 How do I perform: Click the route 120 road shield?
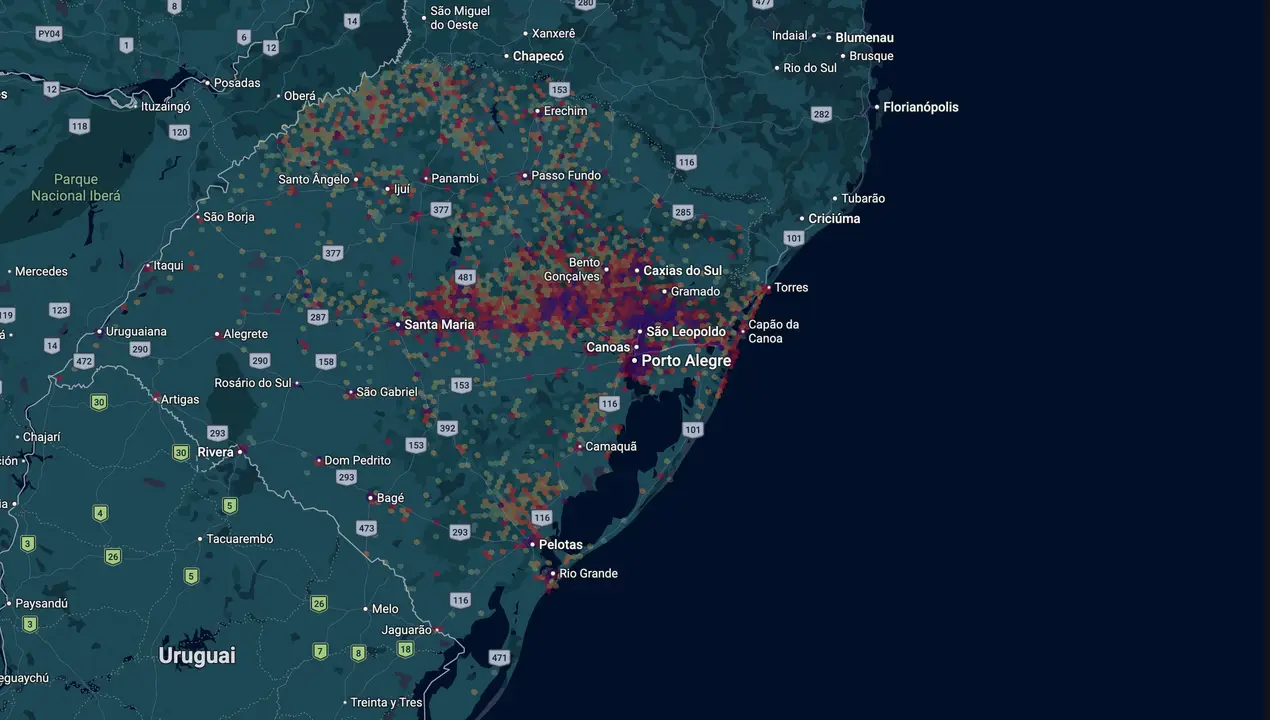click(179, 132)
